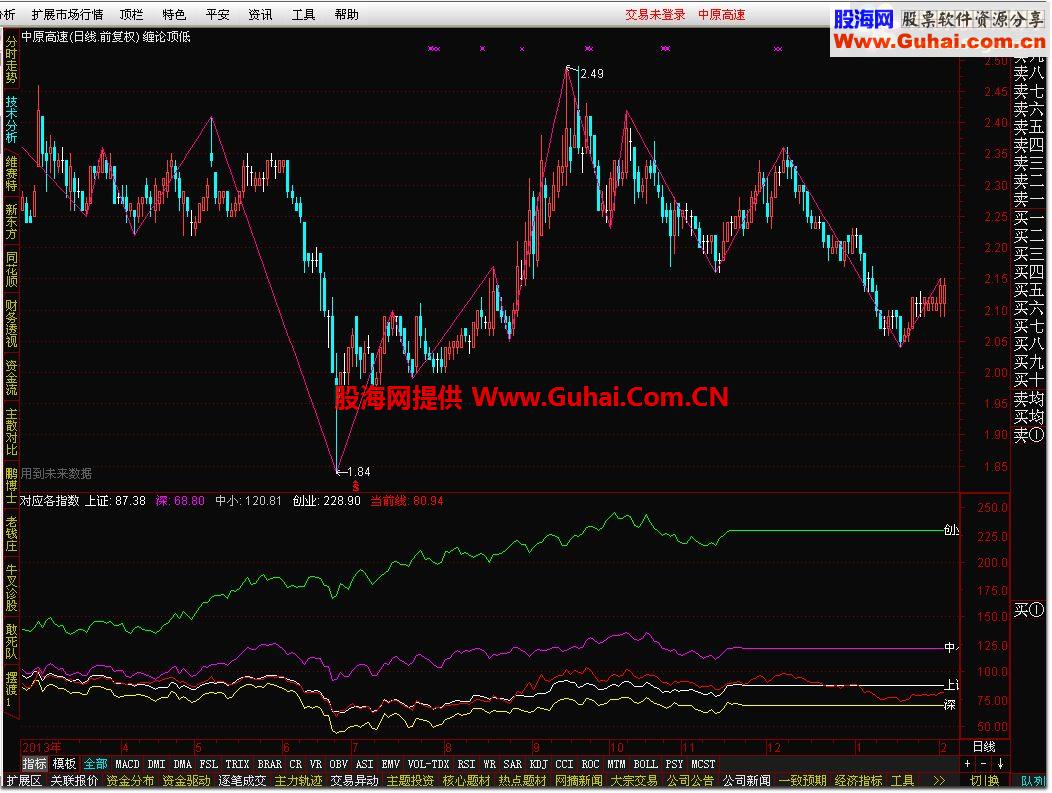Open the 扩展区 bottom tab
The image size is (1052, 793).
[25, 781]
